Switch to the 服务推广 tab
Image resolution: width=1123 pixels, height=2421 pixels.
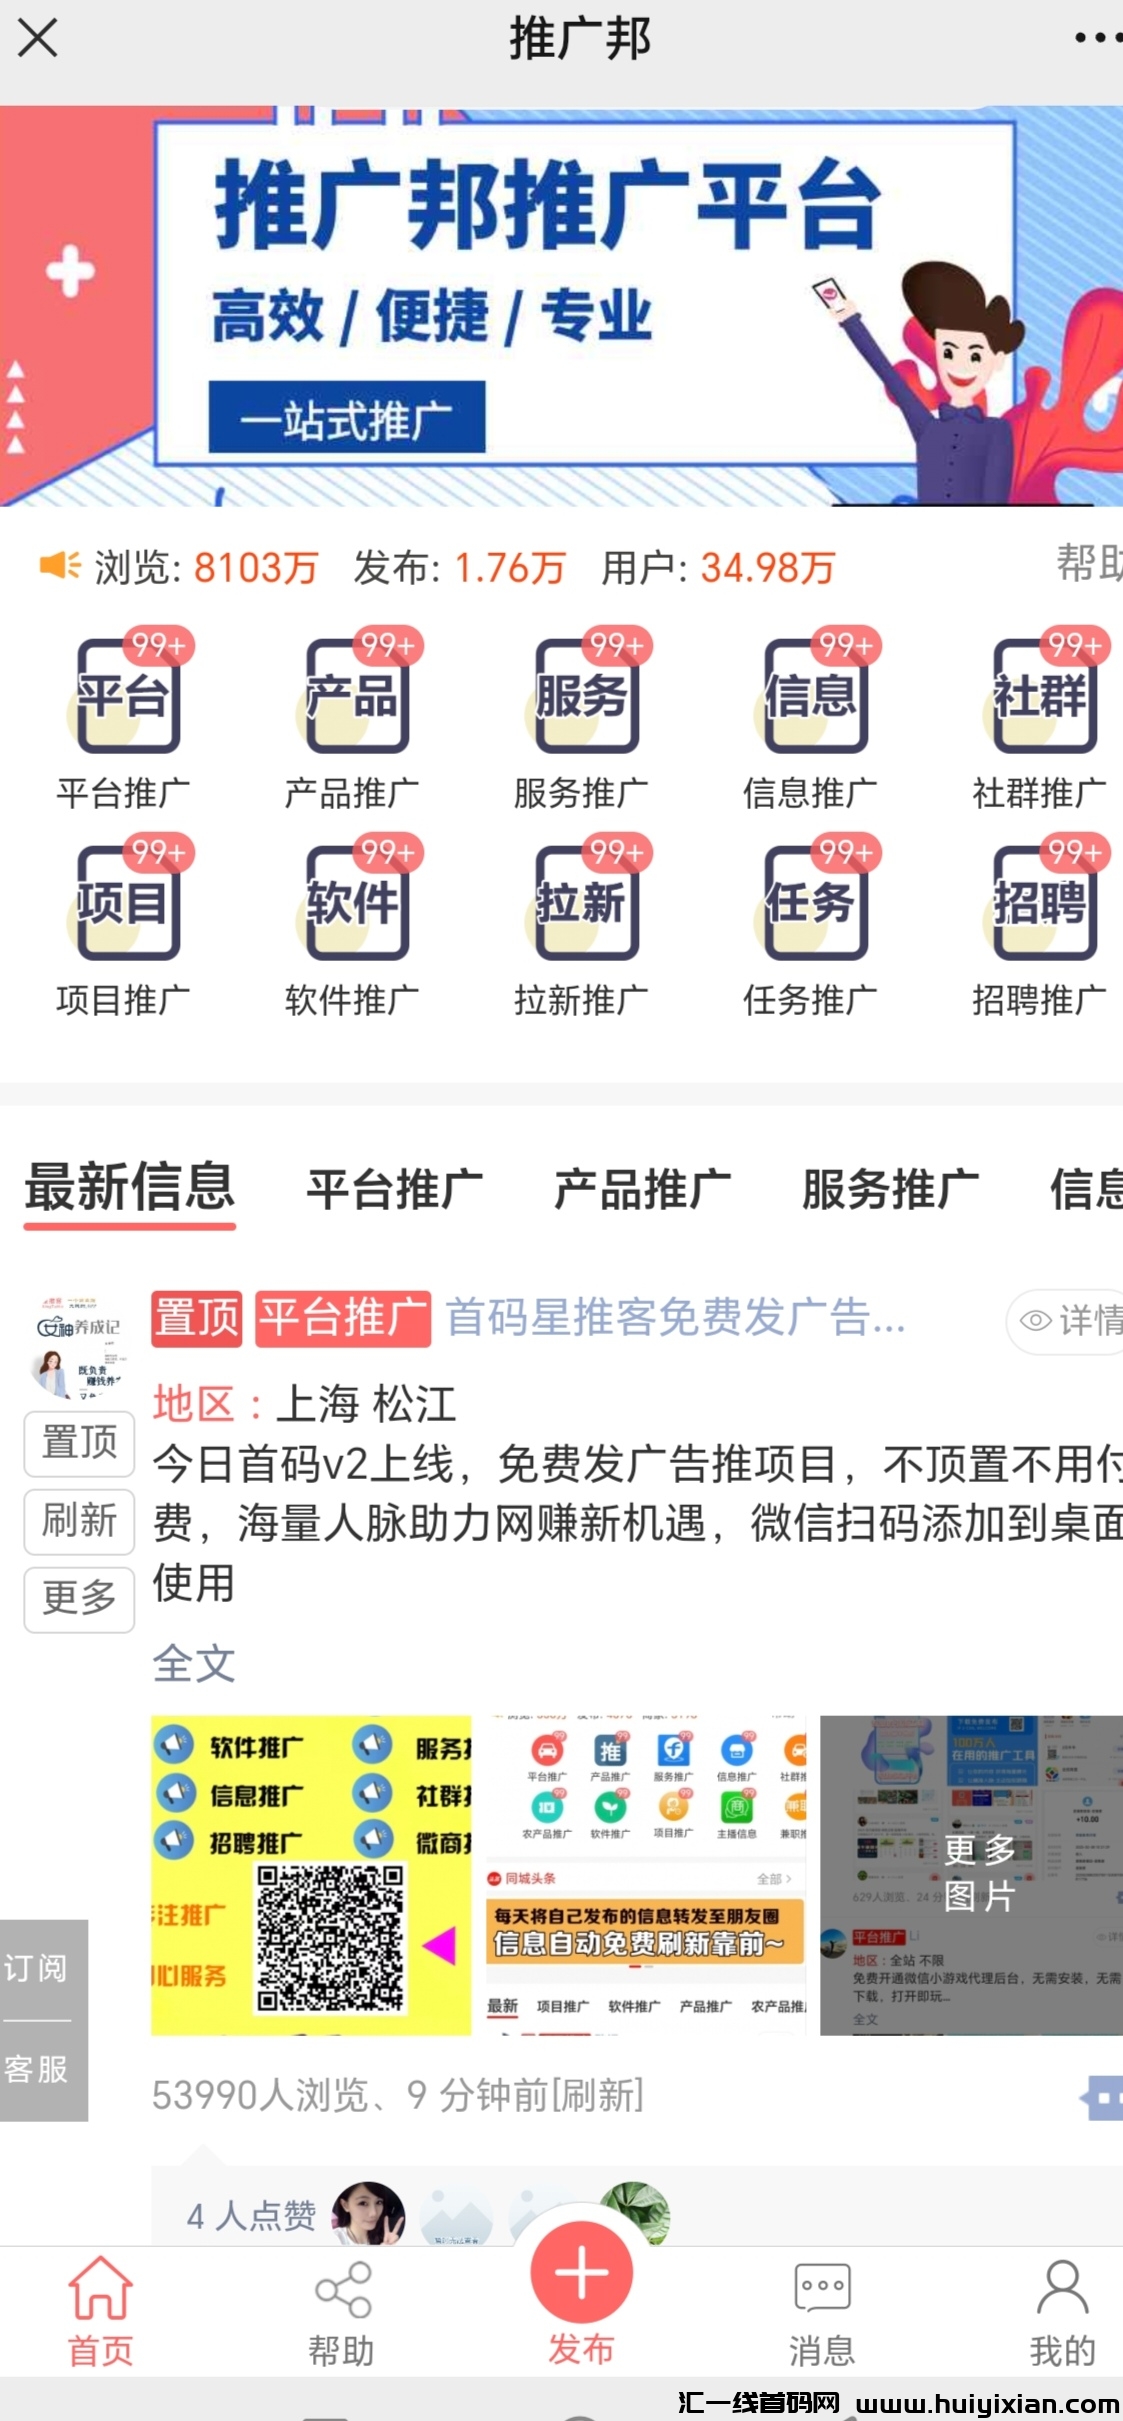(x=890, y=1190)
